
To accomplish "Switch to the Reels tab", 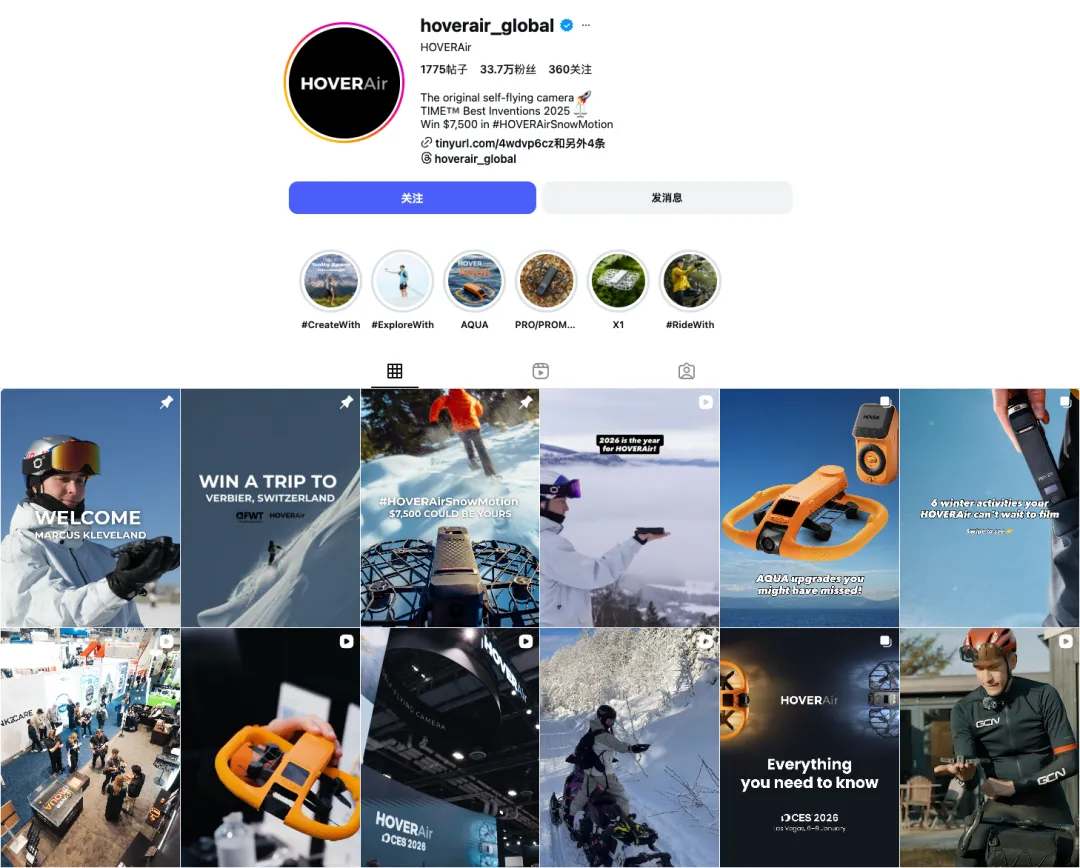I will pyautogui.click(x=541, y=371).
